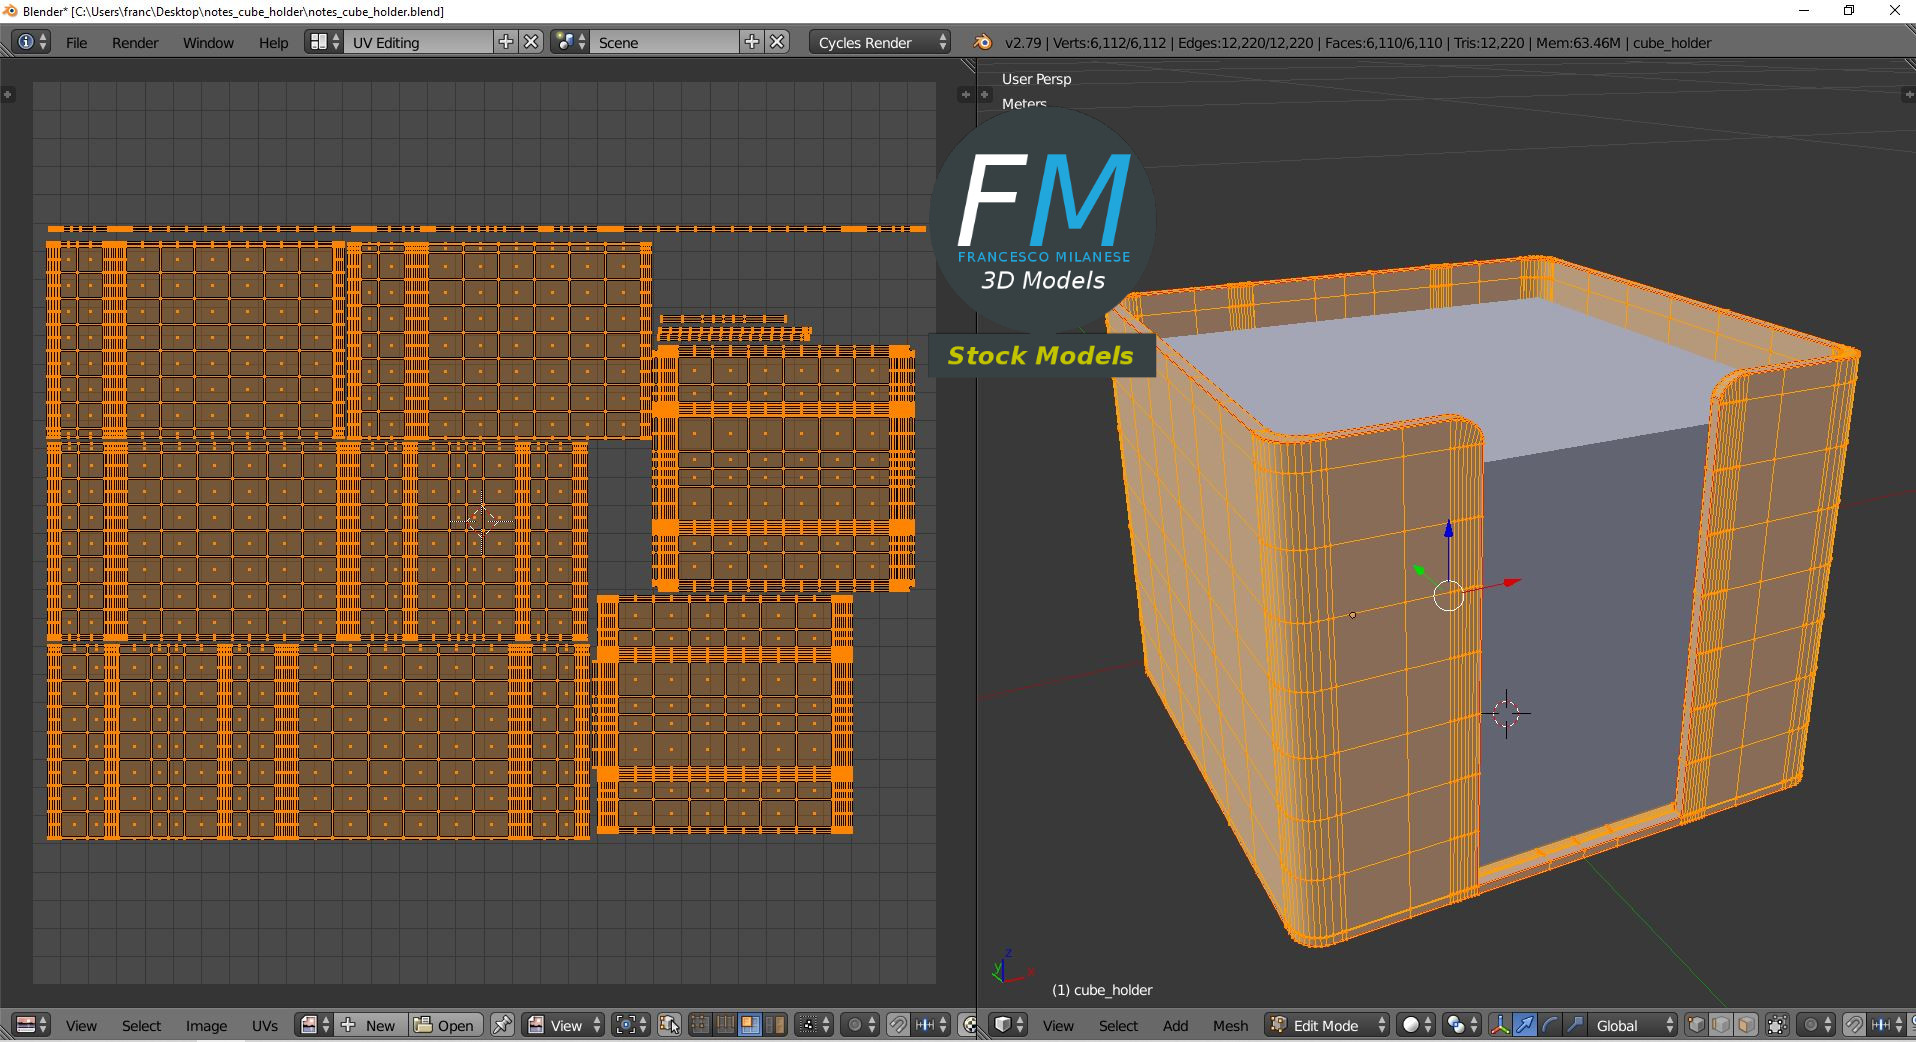
Task: Open the Window menu
Action: [208, 43]
